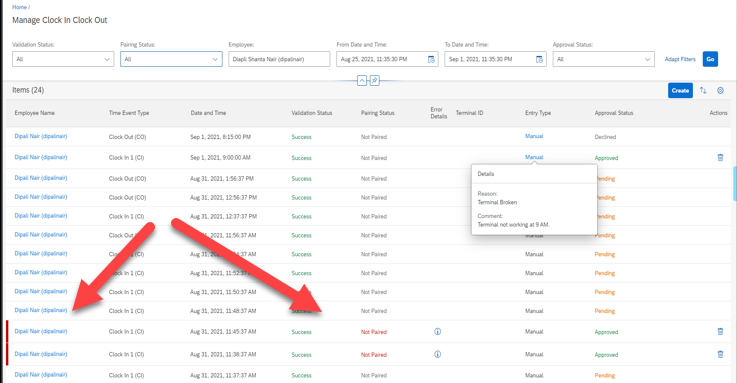Image resolution: width=737 pixels, height=383 pixels.
Task: Pin the filter header with the pin icon
Action: pyautogui.click(x=375, y=81)
